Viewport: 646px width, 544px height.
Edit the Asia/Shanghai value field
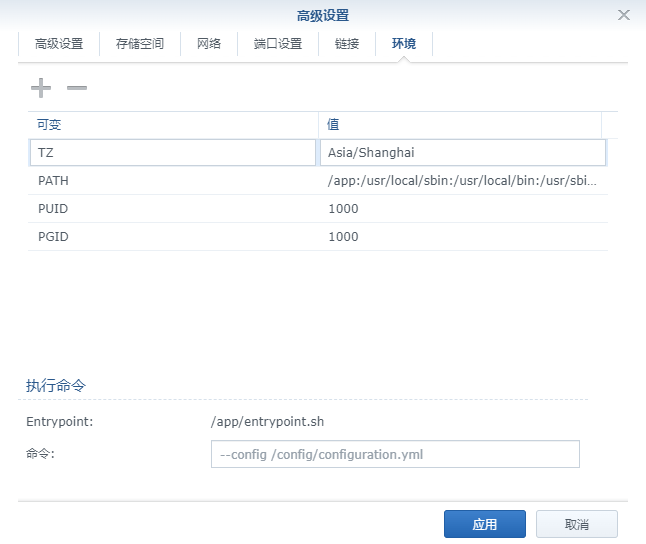[463, 152]
